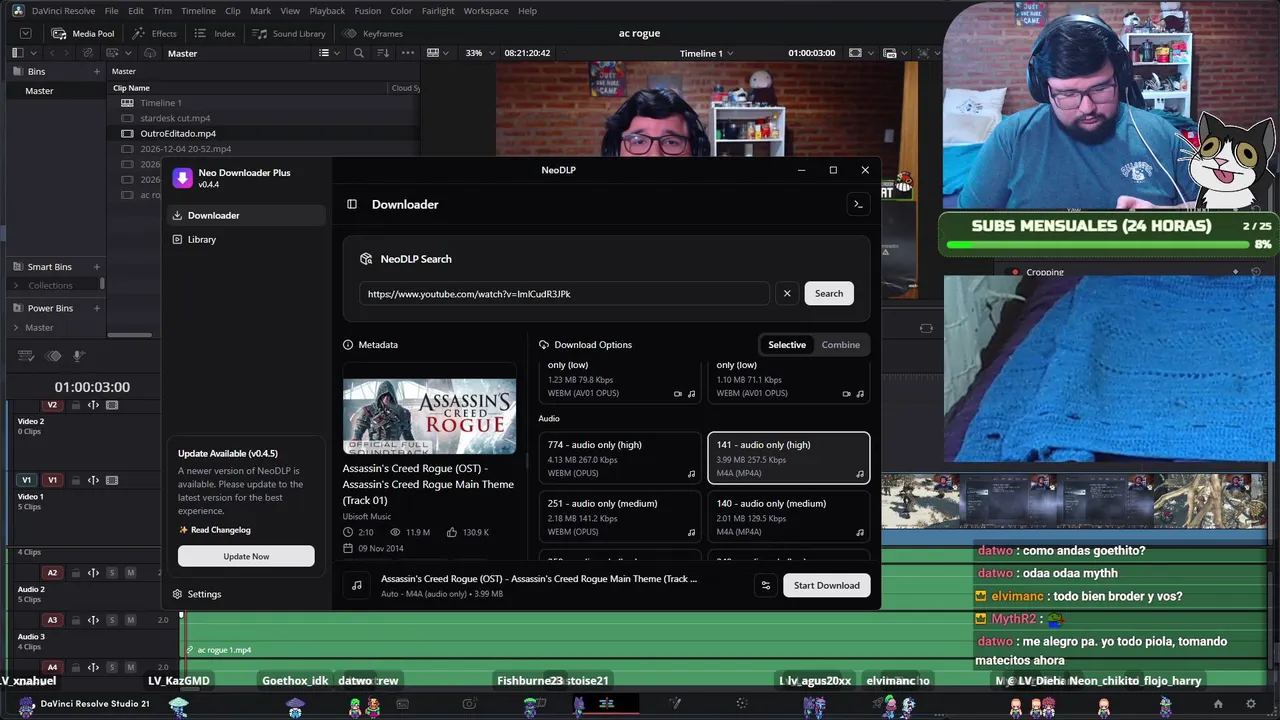Toggle the Media Pool button in Resolve
This screenshot has width=1280, height=720.
click(x=84, y=33)
